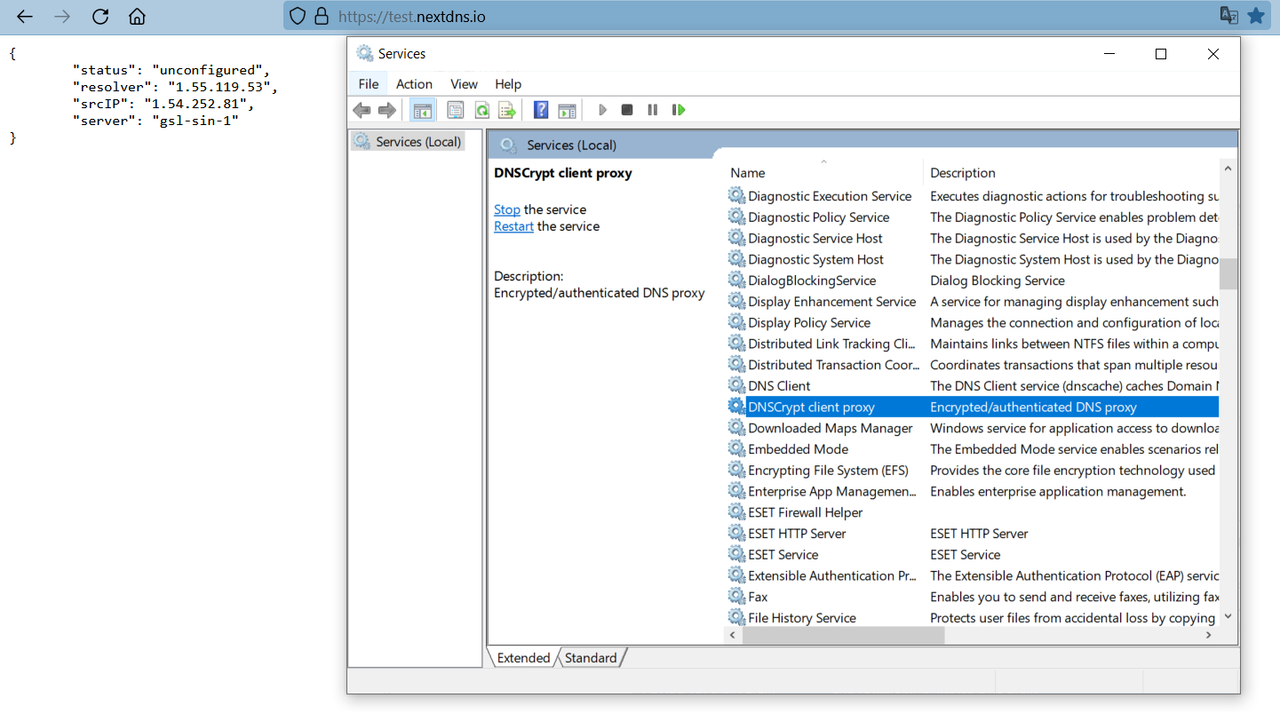Select the Distributed Transaction Coordinator row
The image size is (1280, 712).
point(972,365)
